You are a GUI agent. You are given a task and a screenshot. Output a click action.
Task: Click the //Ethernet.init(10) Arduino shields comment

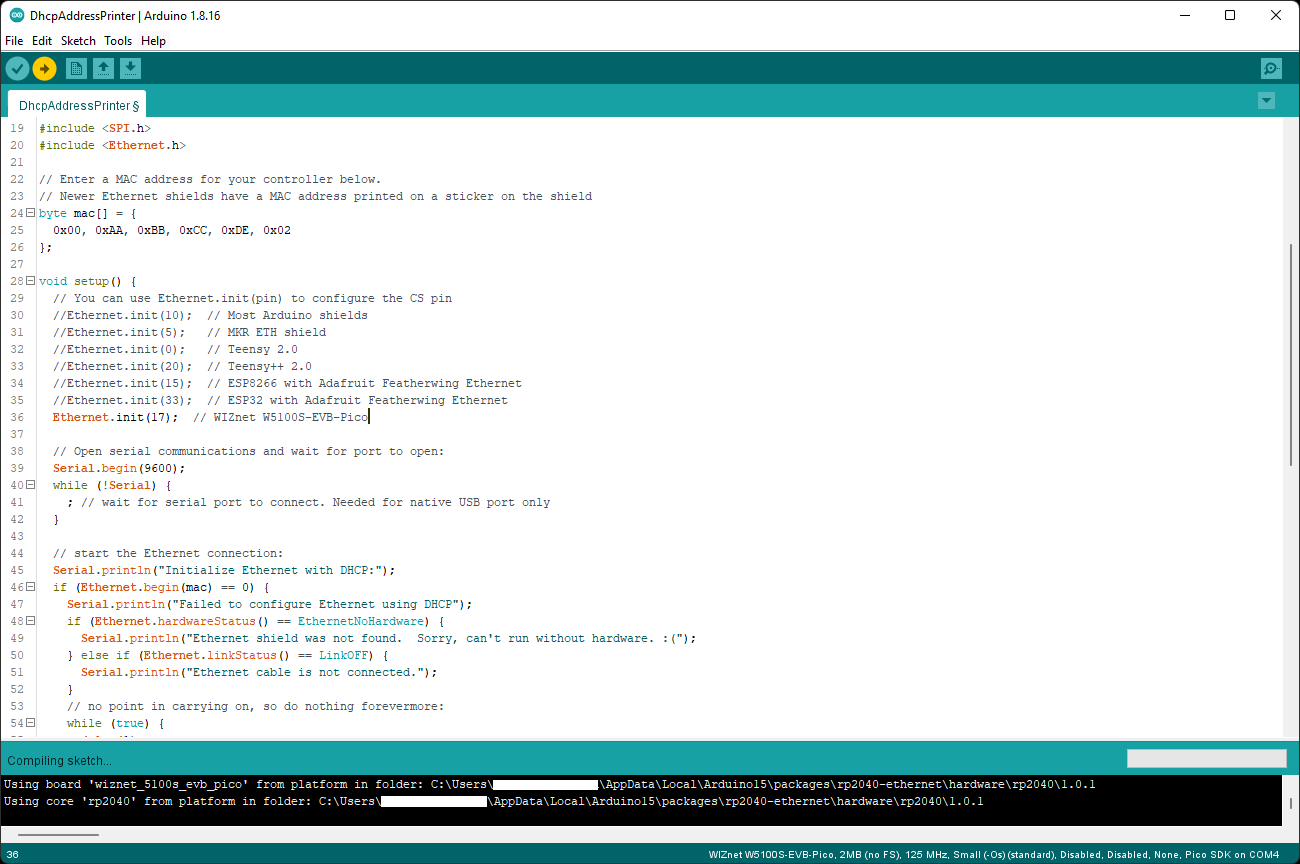pos(210,315)
